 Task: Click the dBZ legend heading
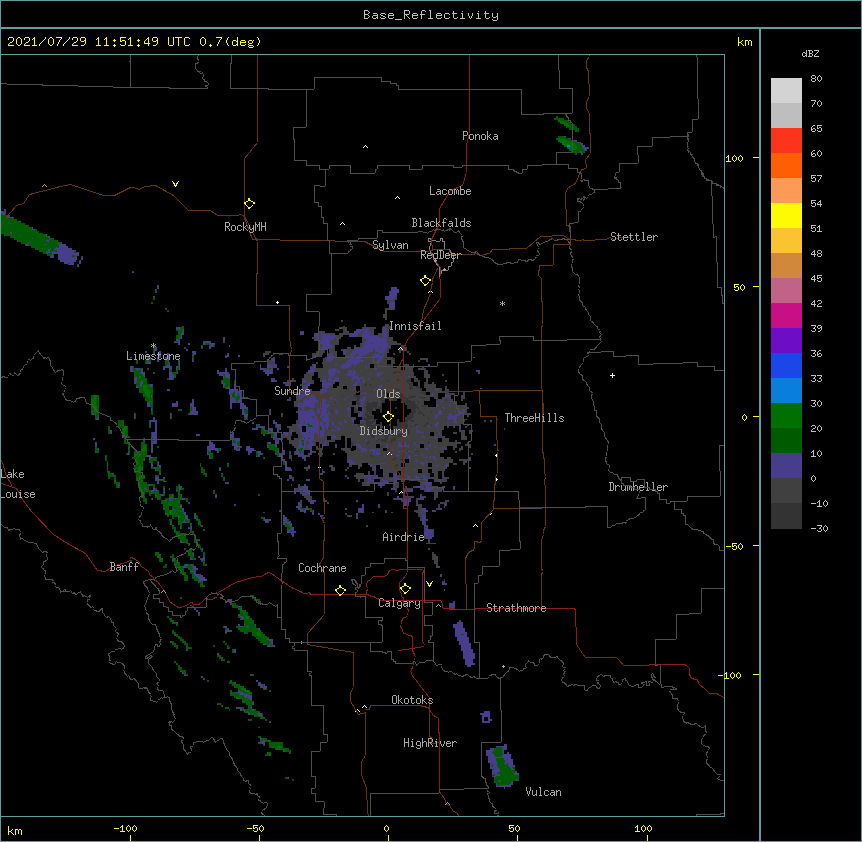click(x=810, y=53)
